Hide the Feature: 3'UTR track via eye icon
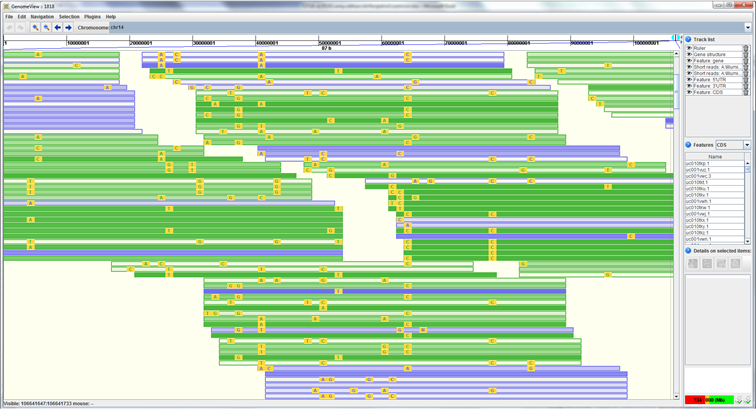This screenshot has height=409, width=756. click(689, 86)
